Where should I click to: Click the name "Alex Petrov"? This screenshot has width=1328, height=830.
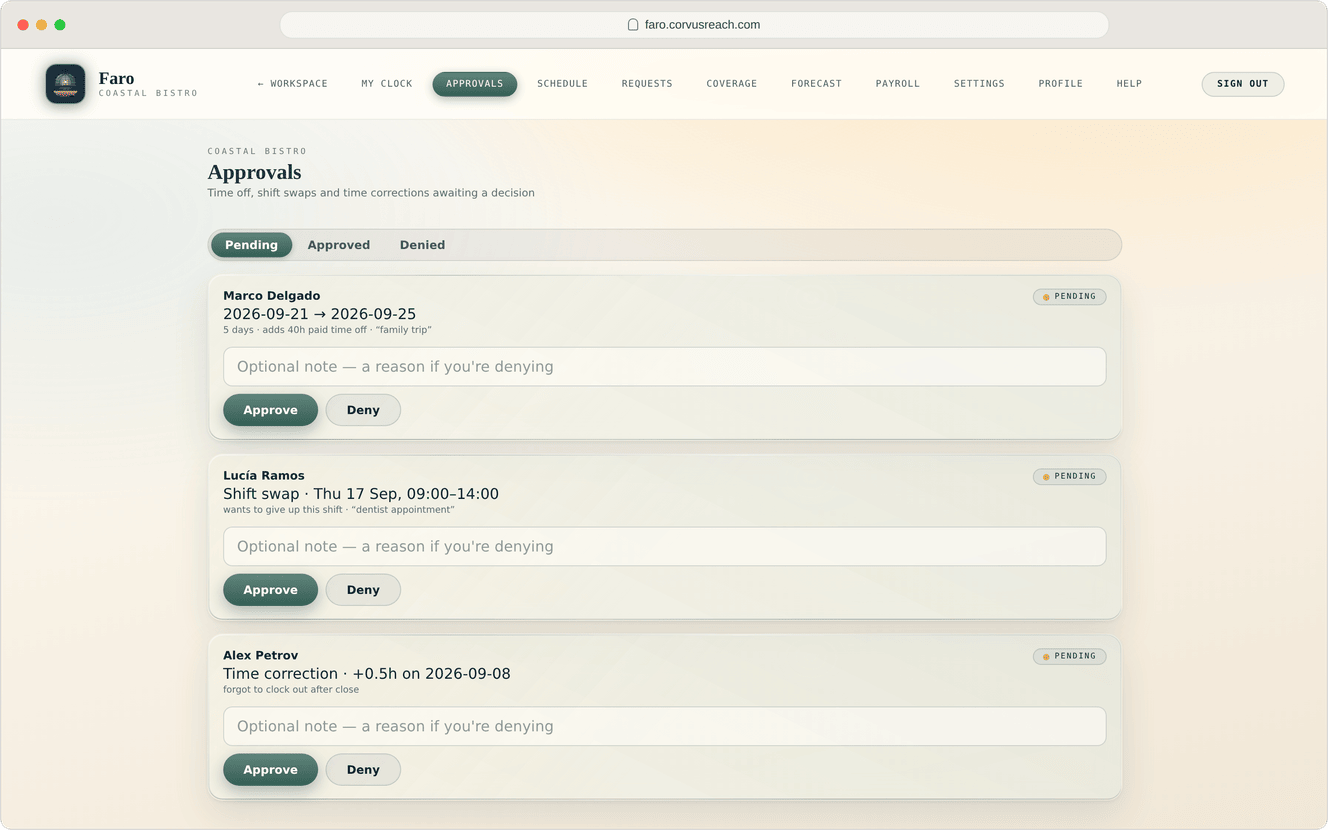click(260, 656)
